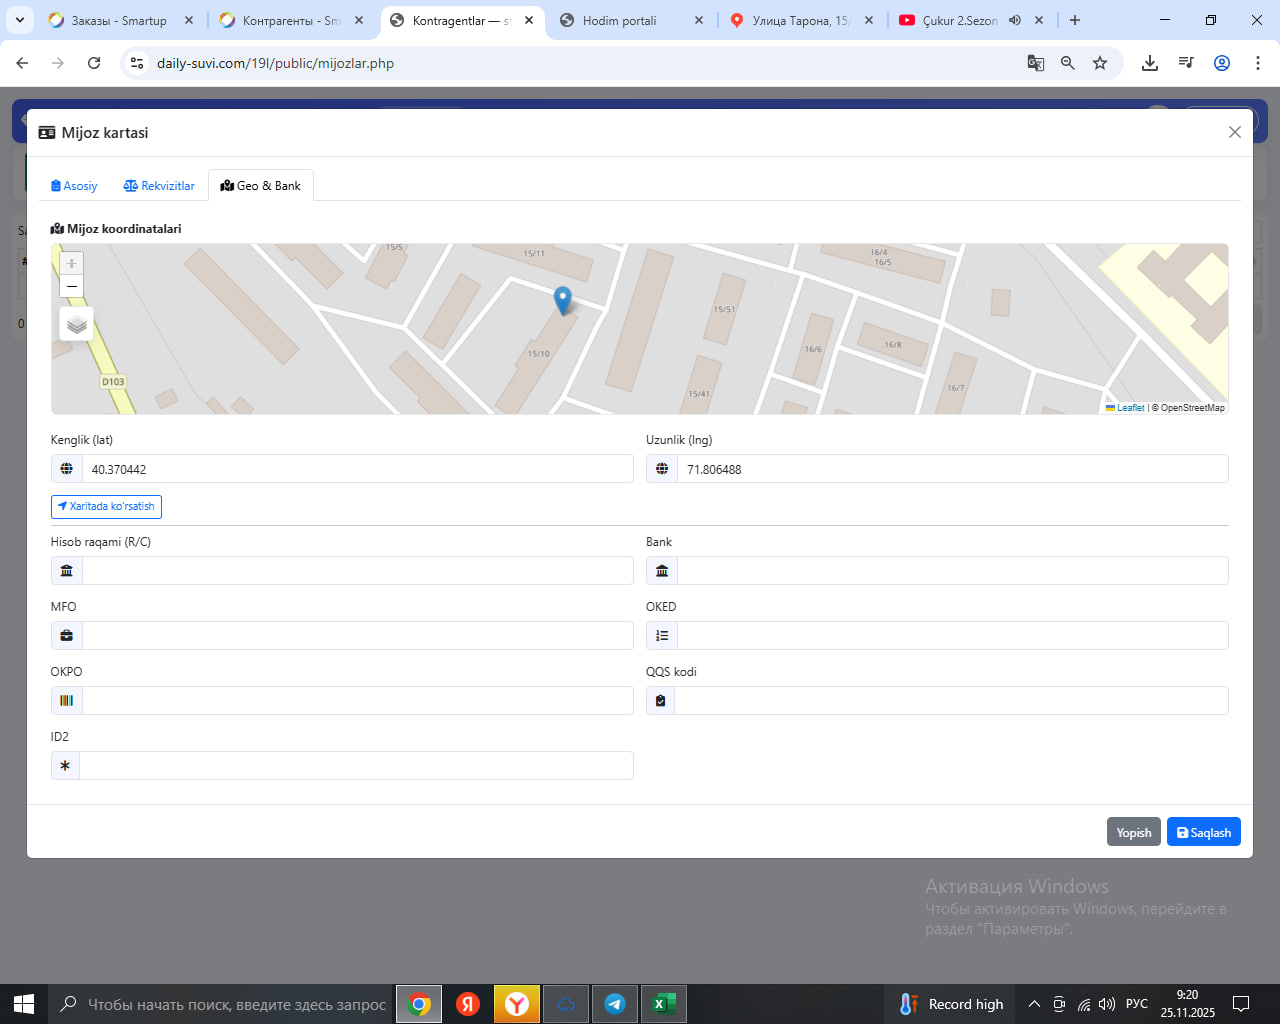The height and width of the screenshot is (1024, 1280).
Task: Click Chrome's Google Translate page icon
Action: click(x=1036, y=63)
